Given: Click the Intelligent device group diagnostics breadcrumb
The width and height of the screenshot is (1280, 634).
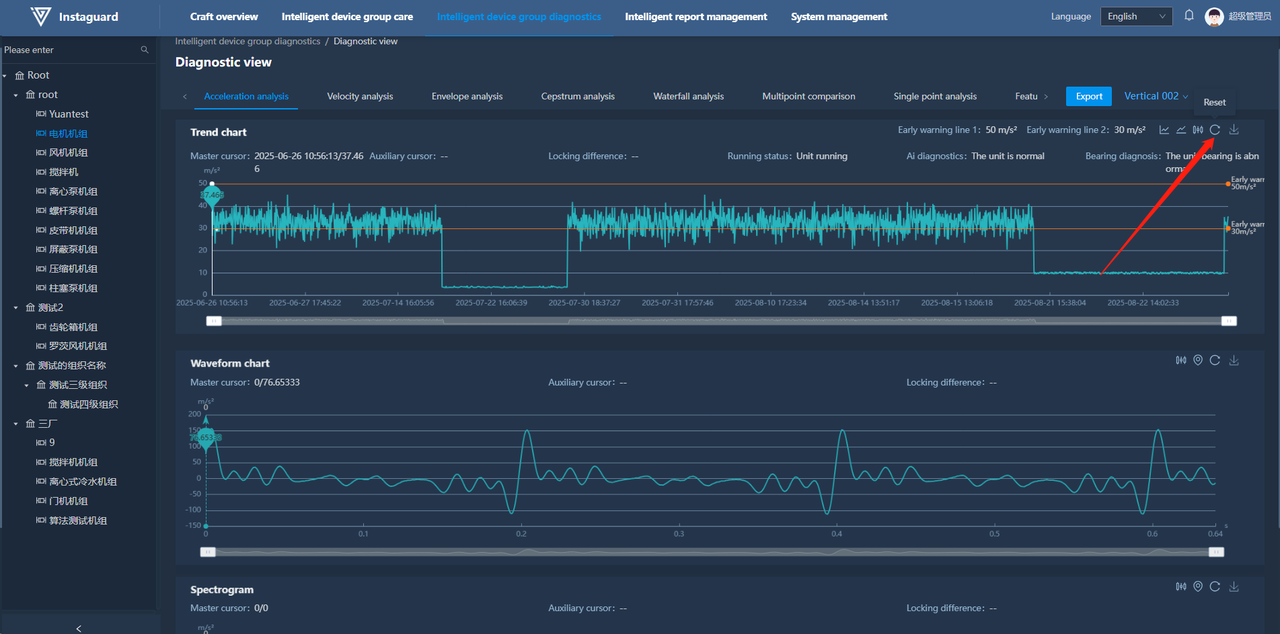Looking at the screenshot, I should point(247,41).
